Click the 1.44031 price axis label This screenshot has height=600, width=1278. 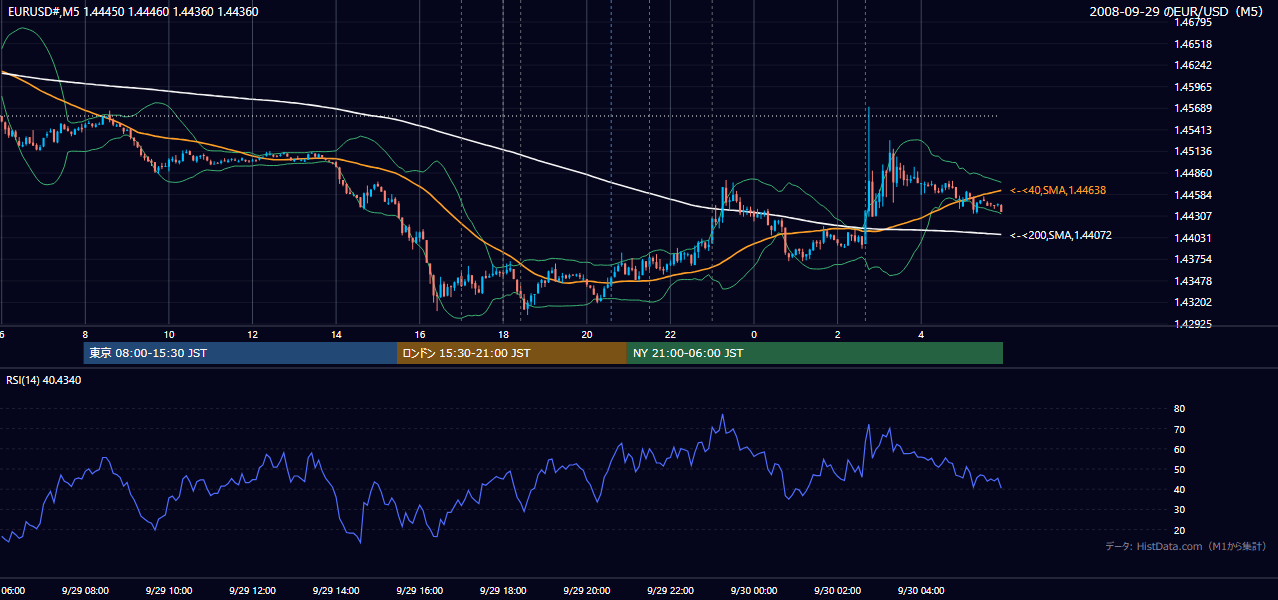click(1193, 238)
